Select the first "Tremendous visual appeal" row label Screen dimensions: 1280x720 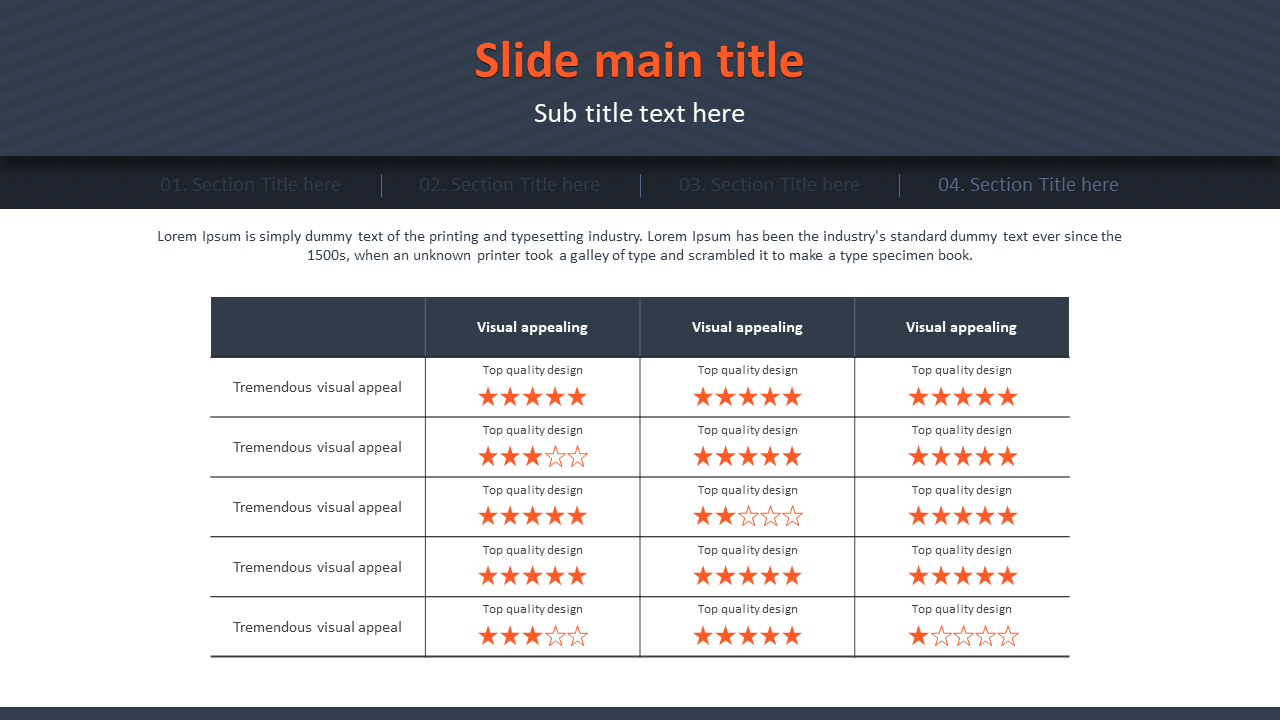[x=317, y=387]
